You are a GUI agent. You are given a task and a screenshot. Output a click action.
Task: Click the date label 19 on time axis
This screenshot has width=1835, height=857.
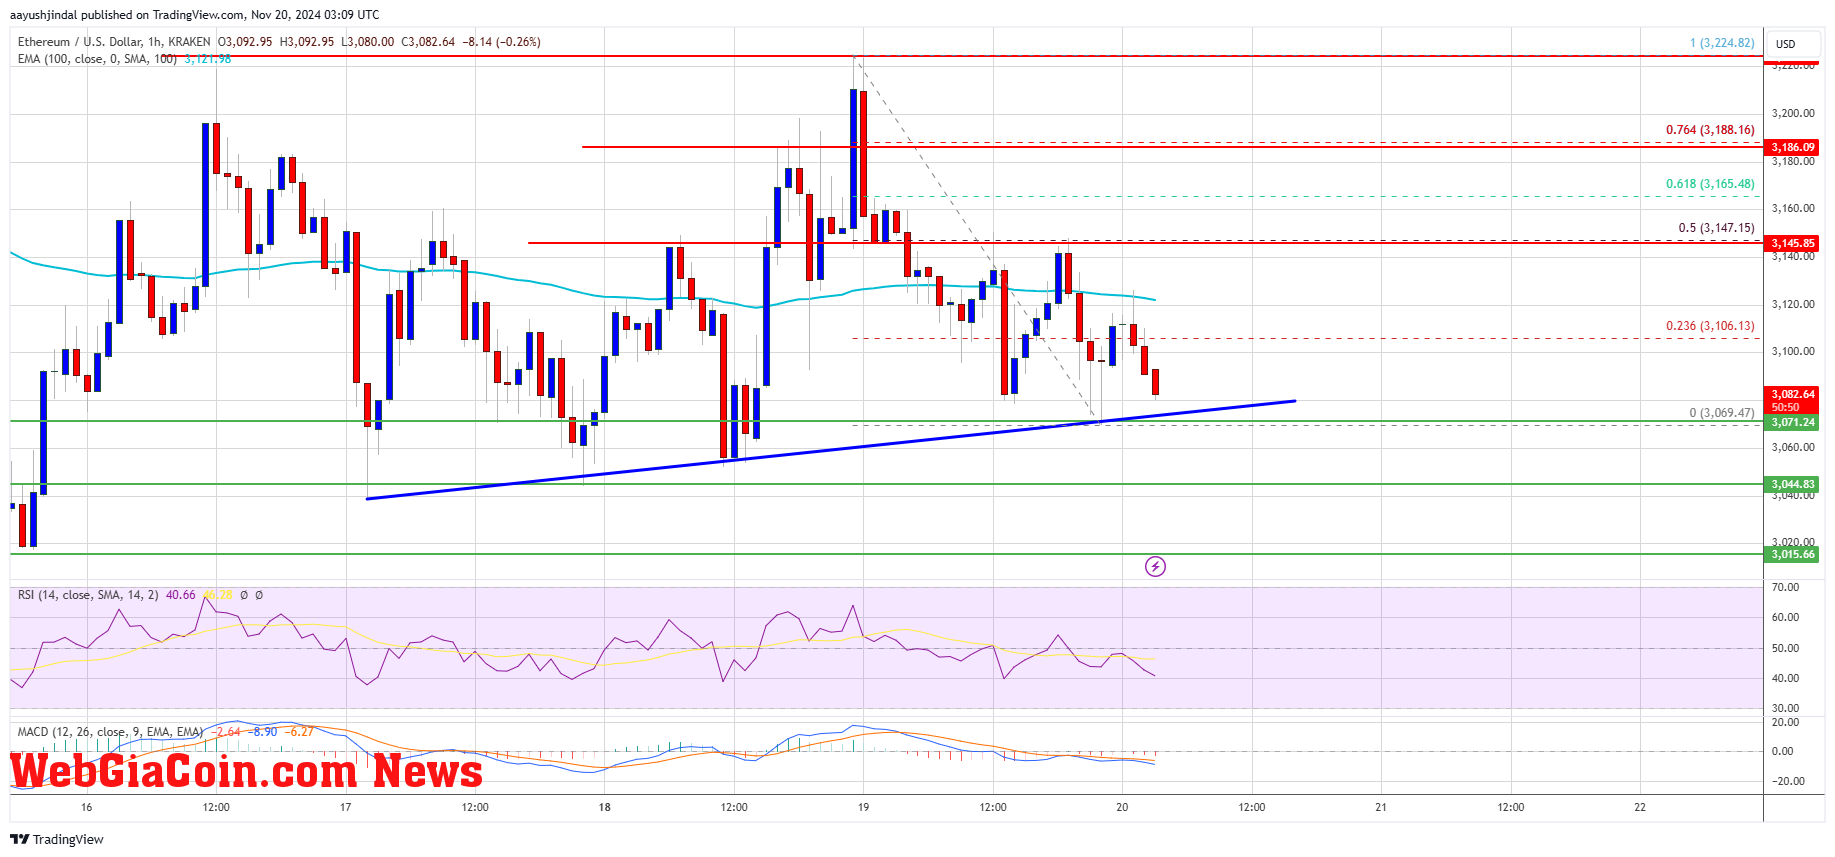pos(864,807)
